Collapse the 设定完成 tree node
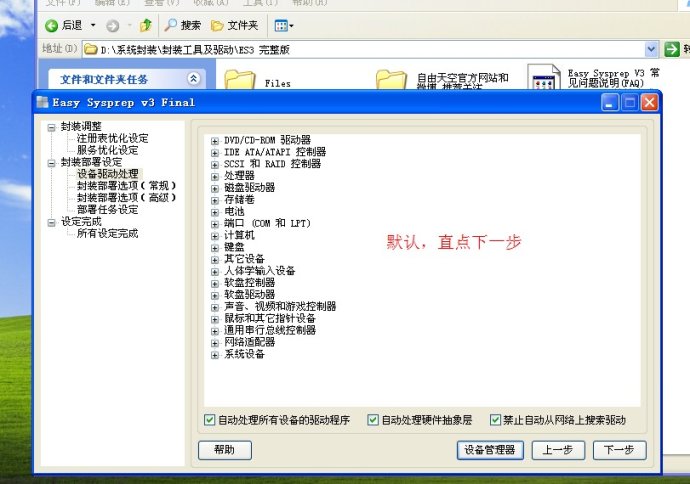 click(x=51, y=222)
